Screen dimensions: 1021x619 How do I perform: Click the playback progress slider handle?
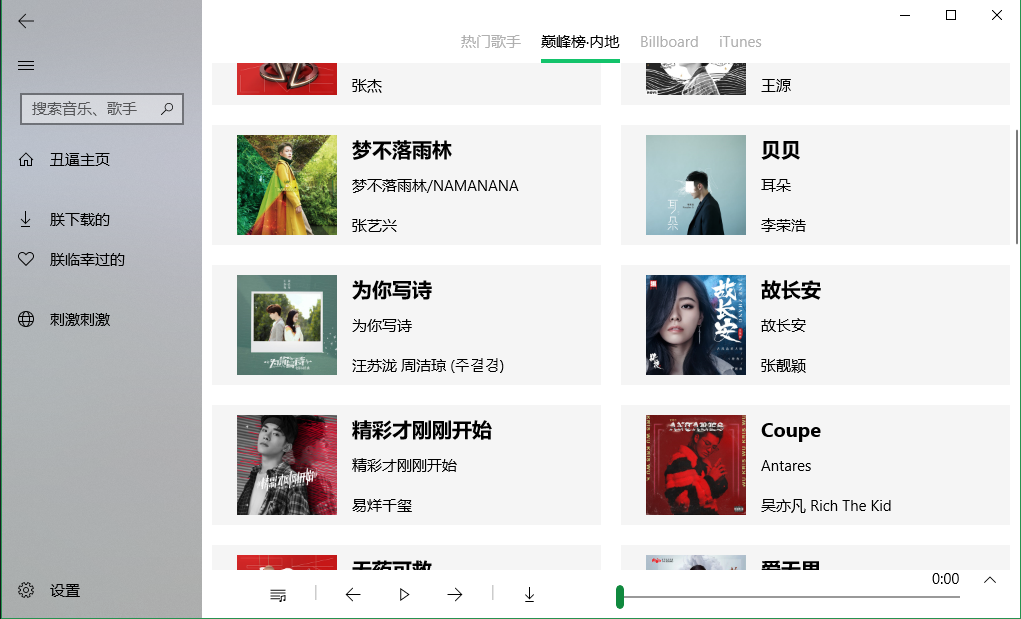click(x=620, y=596)
